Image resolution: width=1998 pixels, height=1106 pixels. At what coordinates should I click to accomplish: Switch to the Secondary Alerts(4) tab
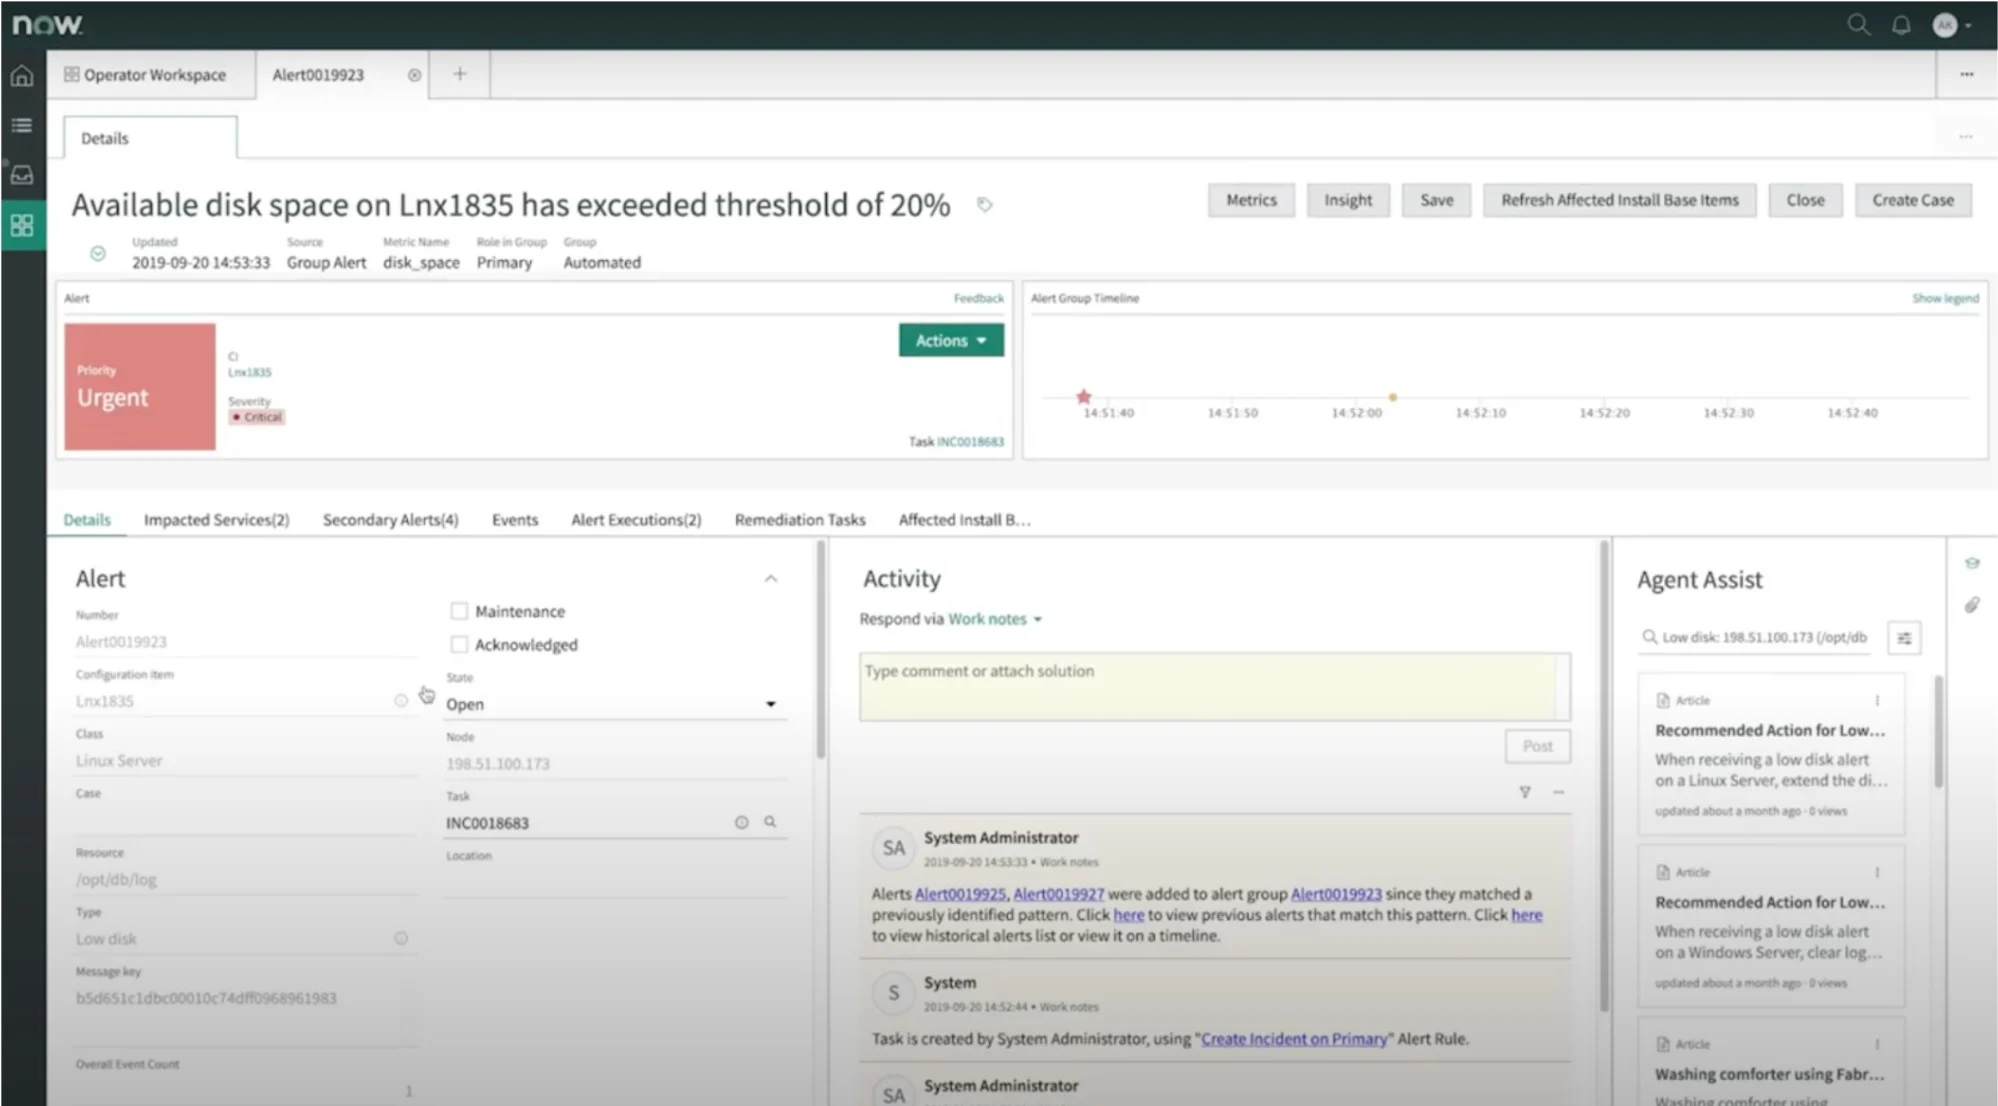(390, 519)
